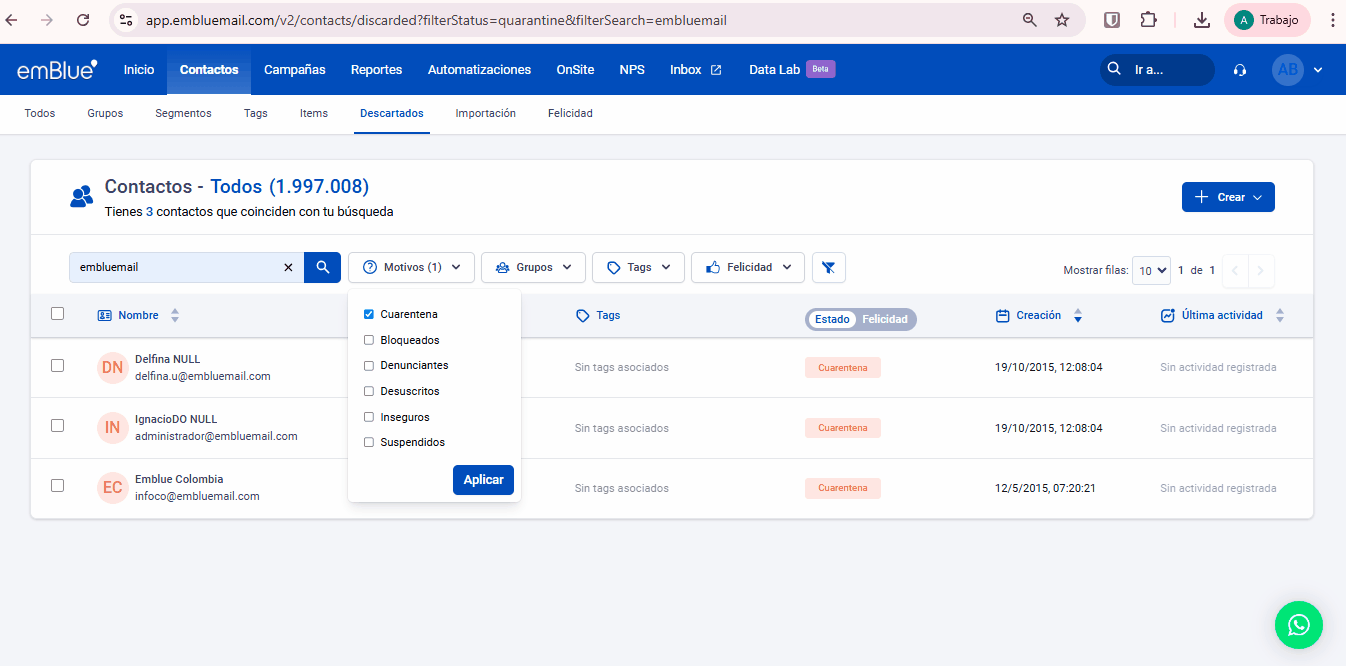Go to the Campañas menu
This screenshot has width=1346, height=666.
click(294, 70)
